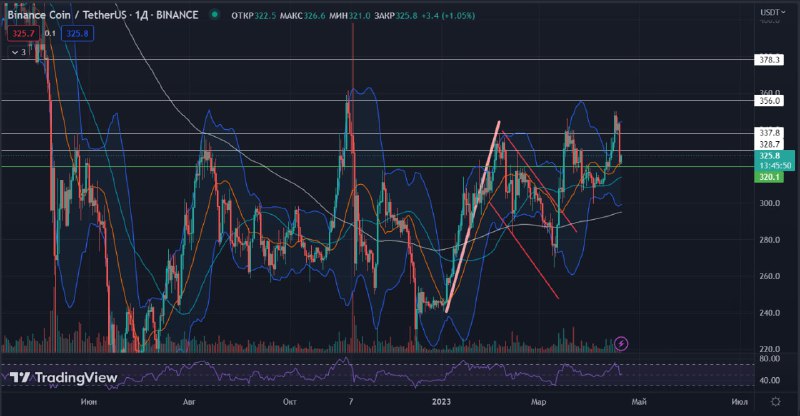
Task: Click the Binance Coin / TetherUS symbol title
Action: click(x=103, y=15)
